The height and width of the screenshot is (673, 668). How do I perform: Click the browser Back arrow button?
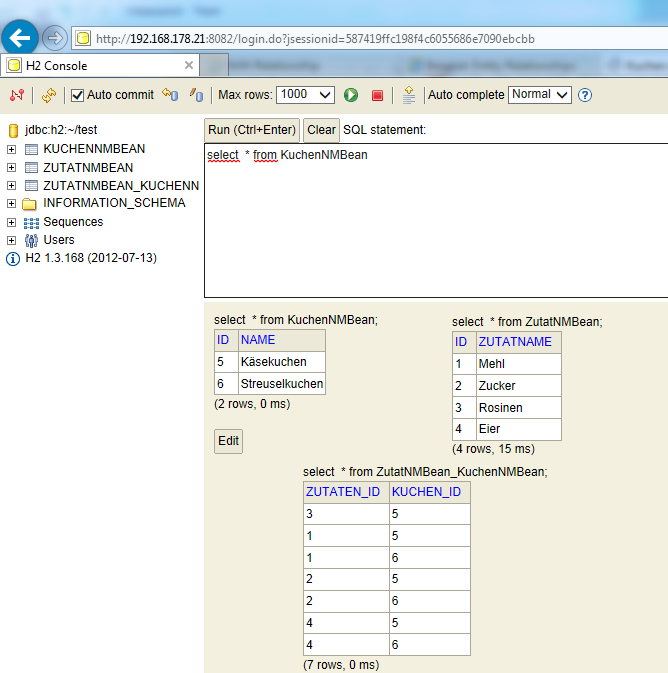pyautogui.click(x=20, y=38)
